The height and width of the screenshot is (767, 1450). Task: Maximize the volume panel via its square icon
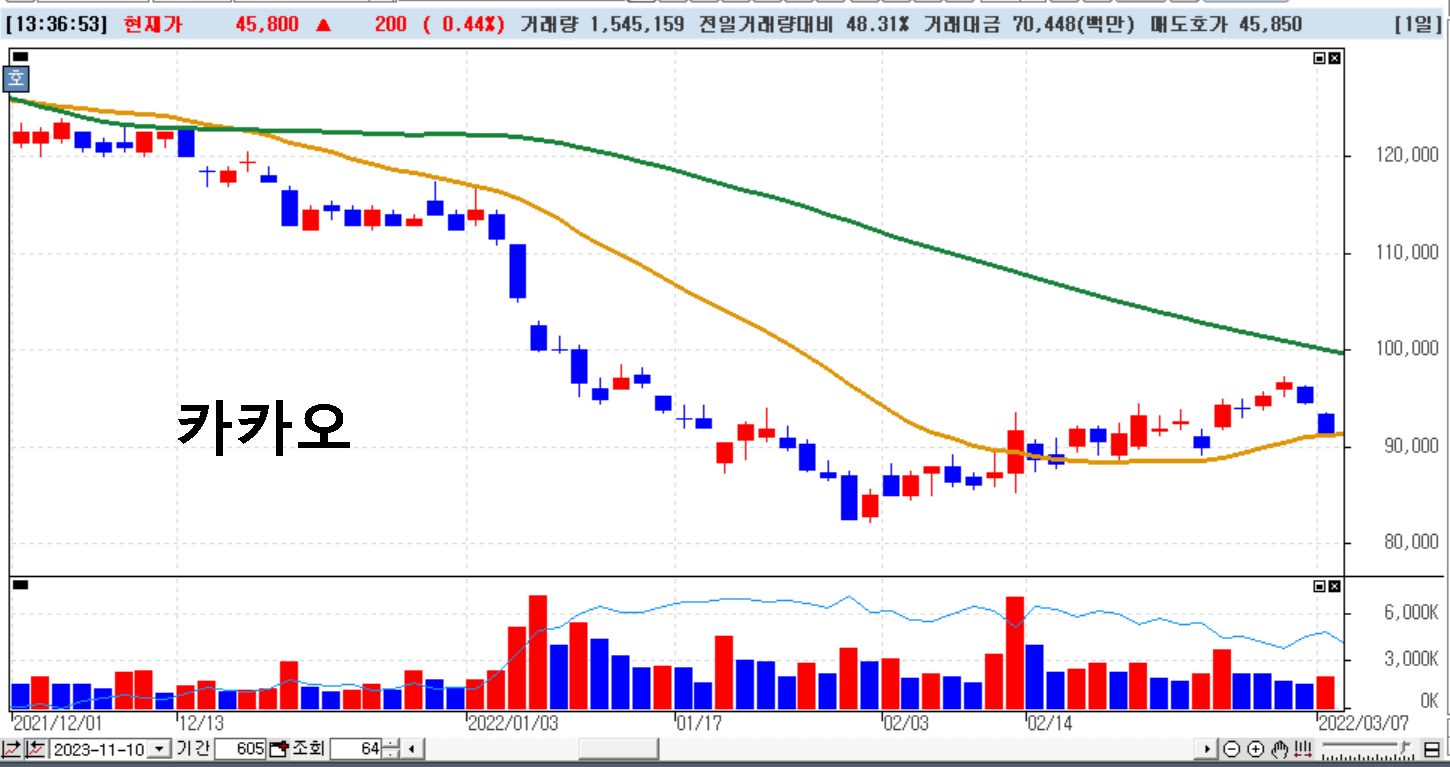click(x=1319, y=586)
